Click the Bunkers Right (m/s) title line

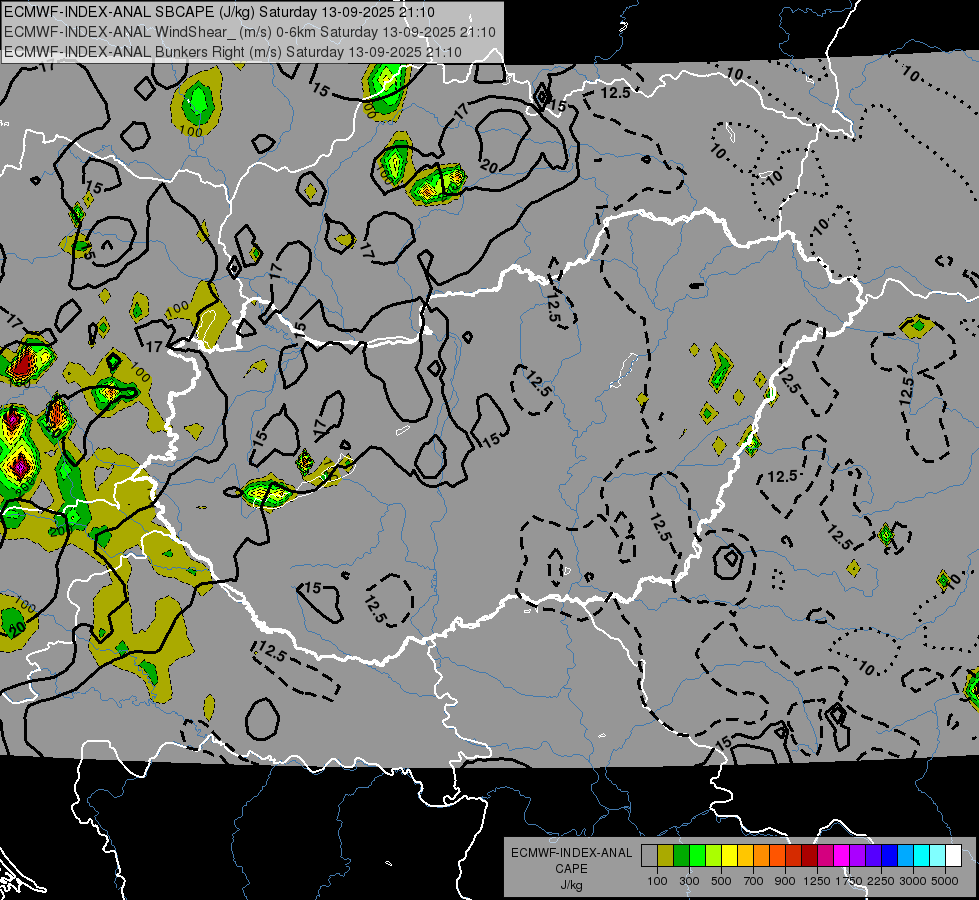pyautogui.click(x=233, y=52)
